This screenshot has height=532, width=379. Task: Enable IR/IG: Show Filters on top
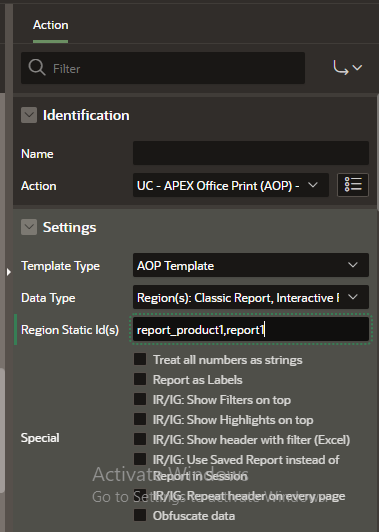tap(140, 399)
